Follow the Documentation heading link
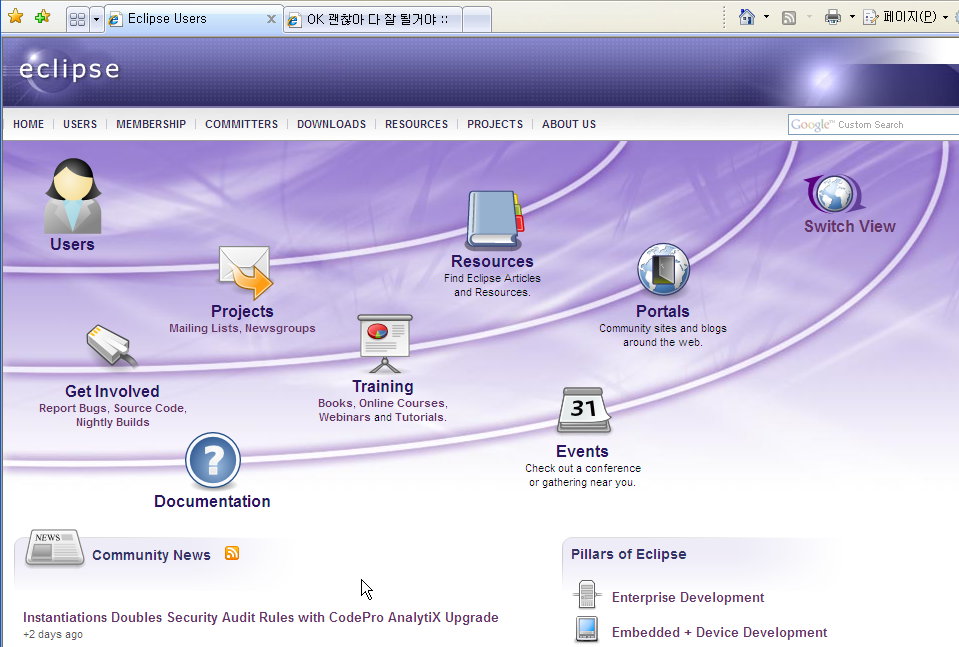The image size is (959, 647). click(x=212, y=501)
